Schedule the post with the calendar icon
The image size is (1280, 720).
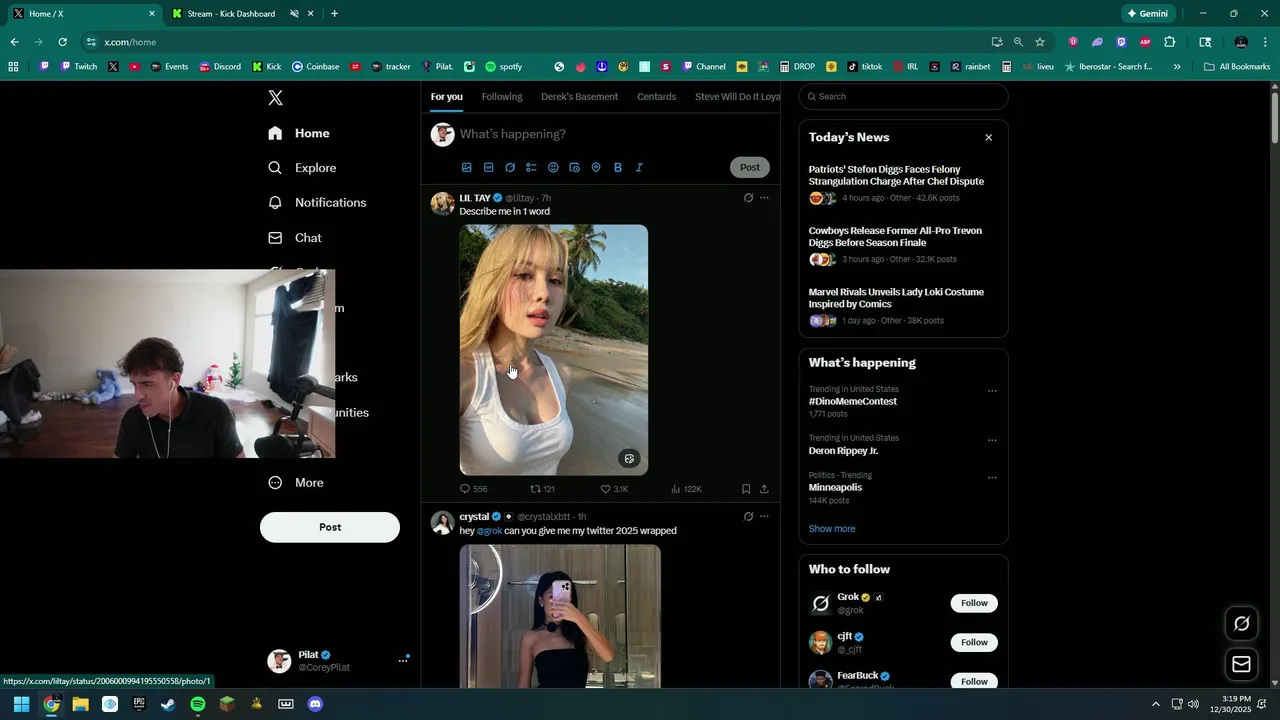pos(574,167)
